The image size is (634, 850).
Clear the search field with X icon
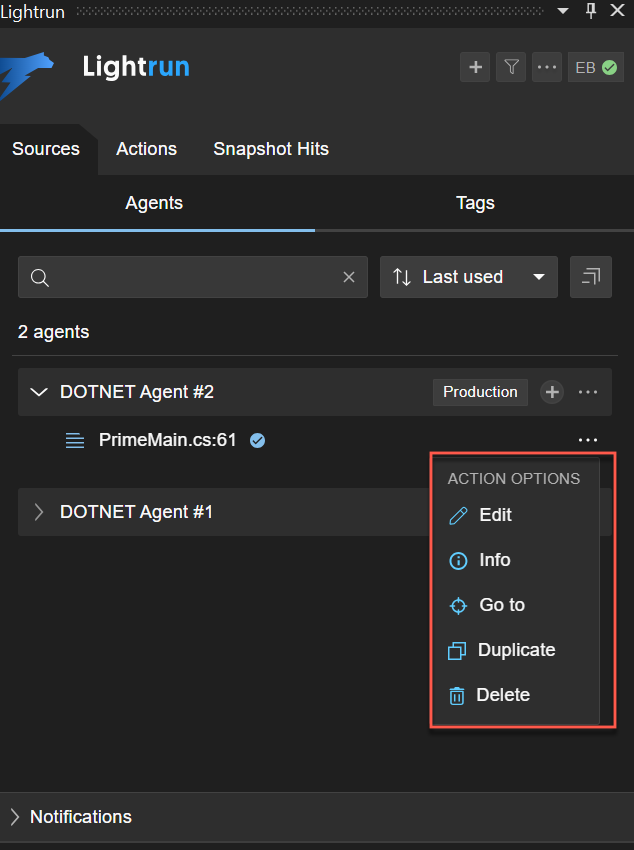pyautogui.click(x=349, y=277)
